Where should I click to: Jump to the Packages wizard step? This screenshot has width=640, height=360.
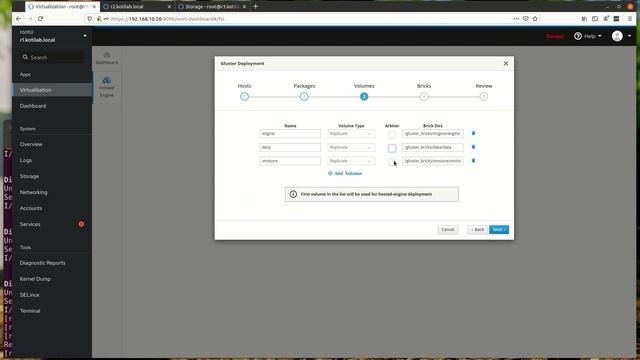click(304, 97)
